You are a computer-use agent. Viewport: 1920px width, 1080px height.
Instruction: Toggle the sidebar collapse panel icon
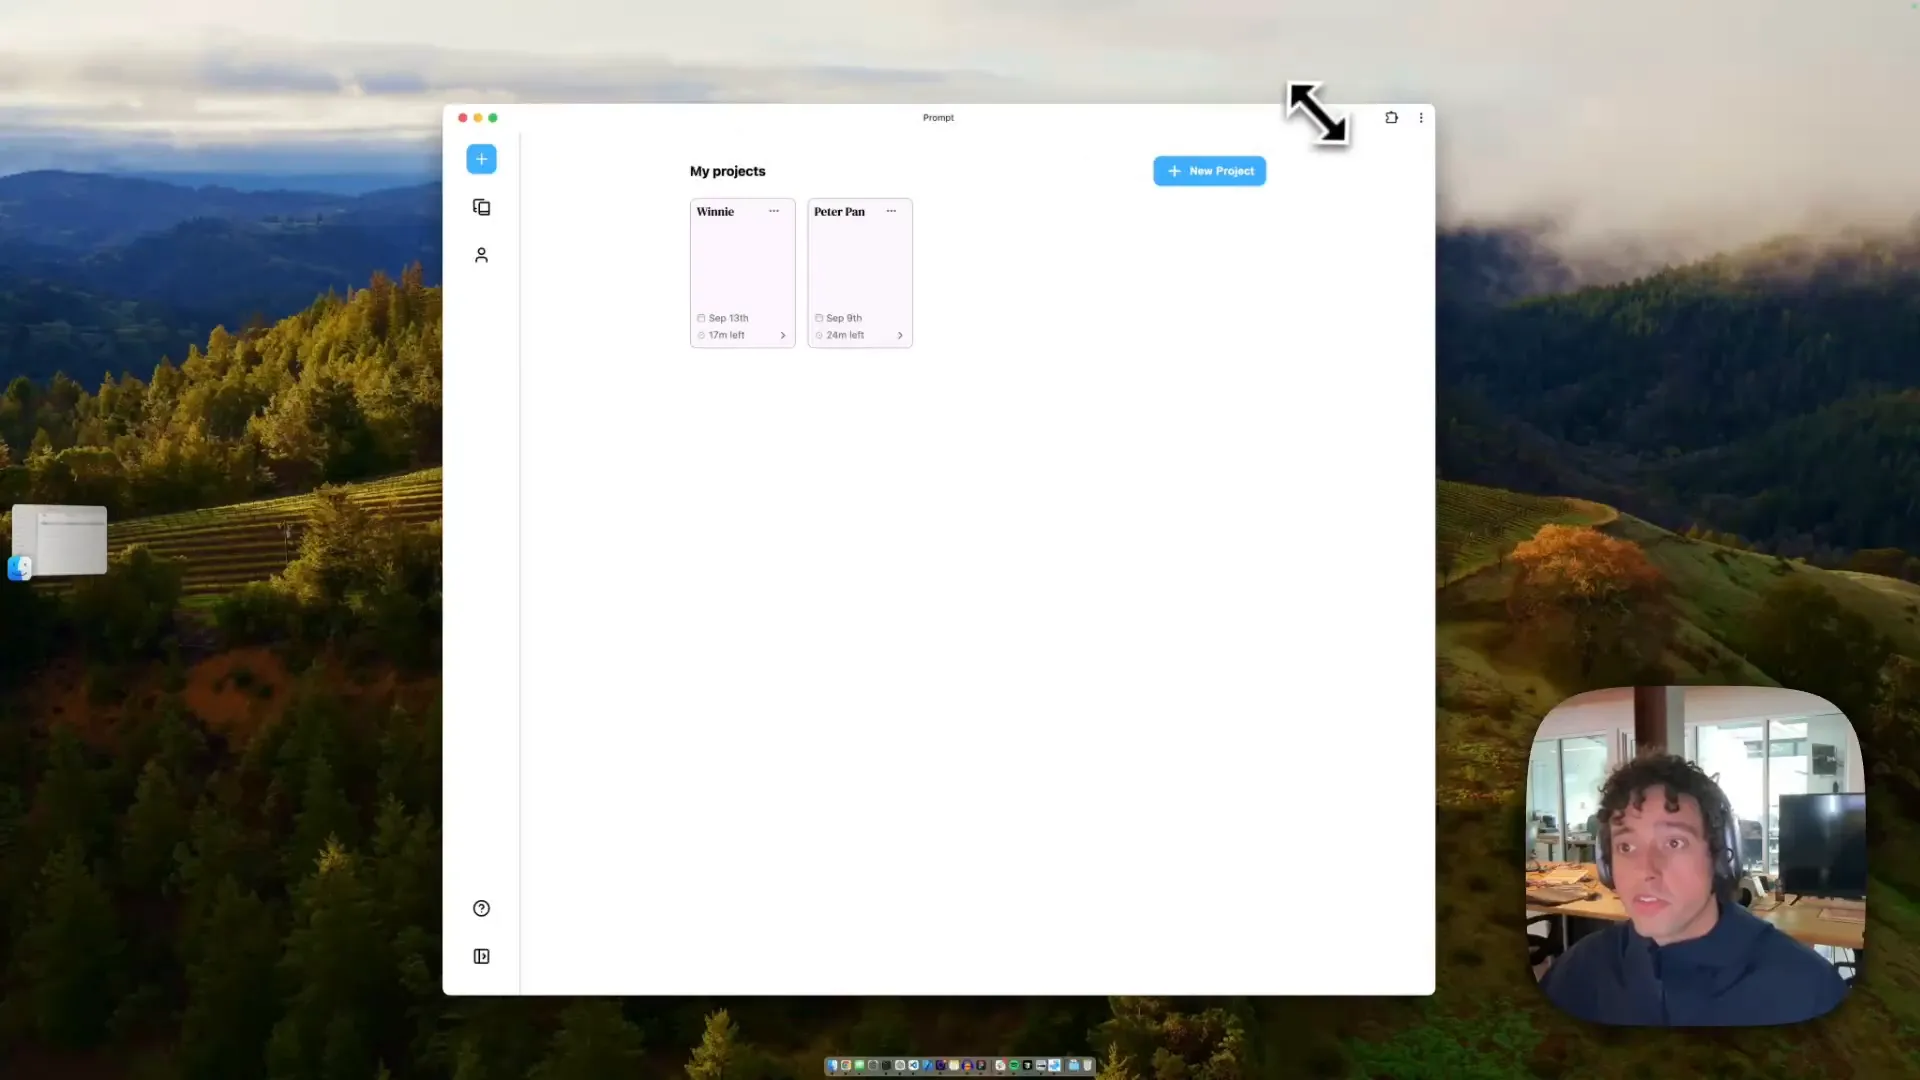pyautogui.click(x=481, y=956)
